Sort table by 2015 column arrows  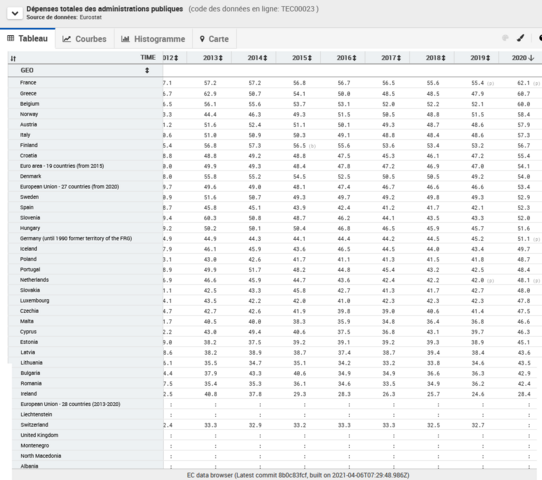pyautogui.click(x=310, y=58)
